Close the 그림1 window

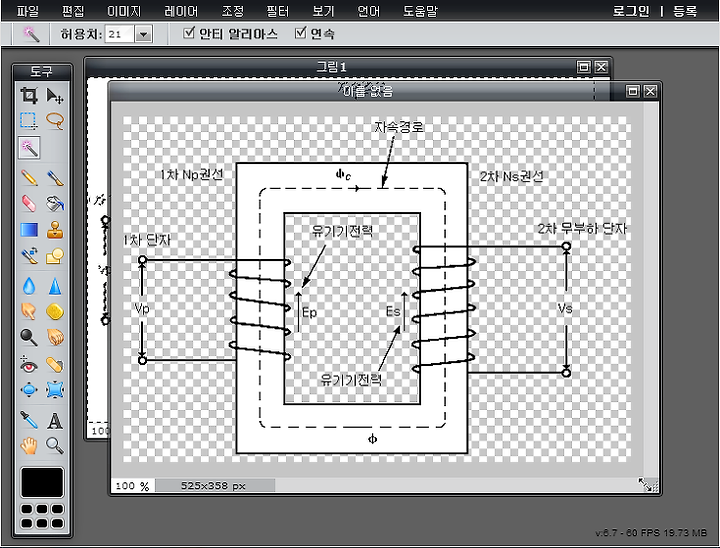(x=601, y=67)
